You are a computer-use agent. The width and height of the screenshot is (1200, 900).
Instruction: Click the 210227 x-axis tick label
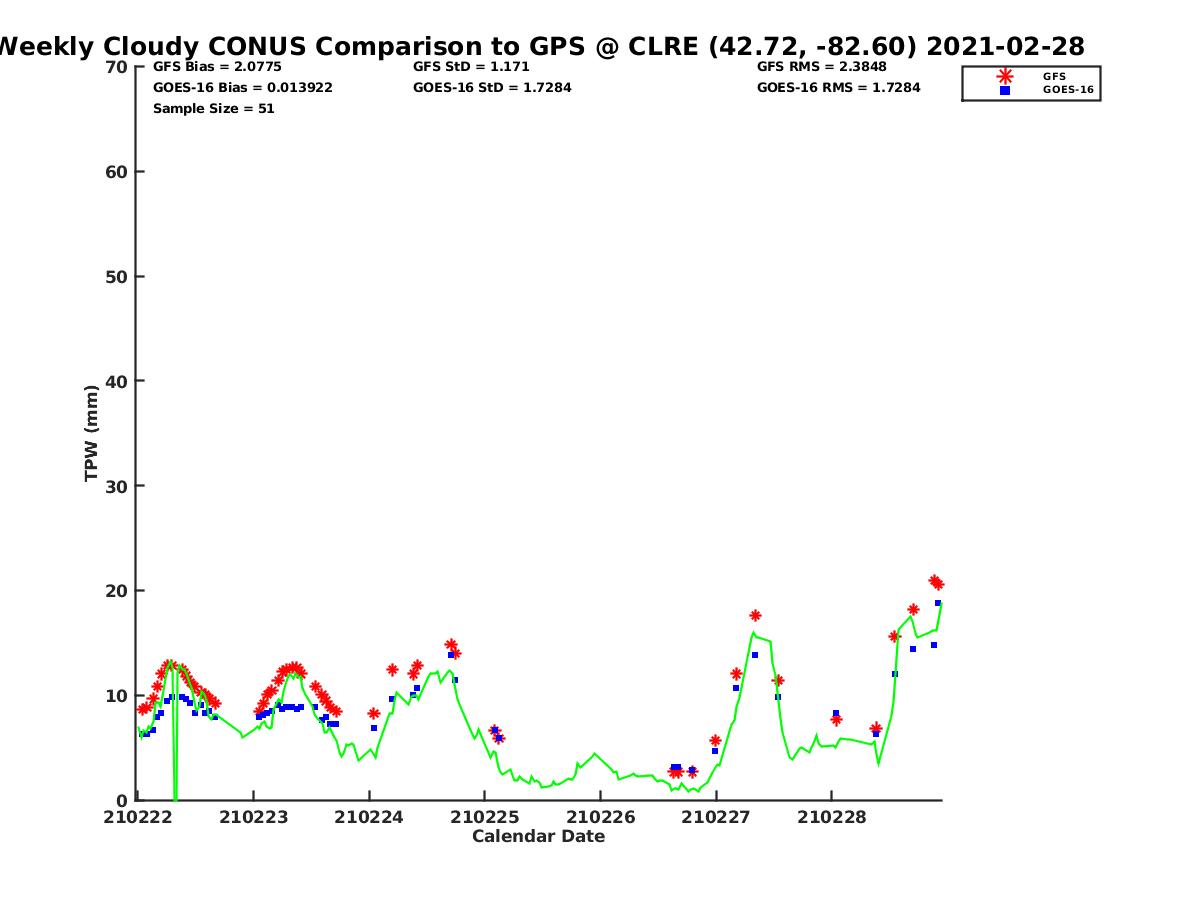pos(715,817)
